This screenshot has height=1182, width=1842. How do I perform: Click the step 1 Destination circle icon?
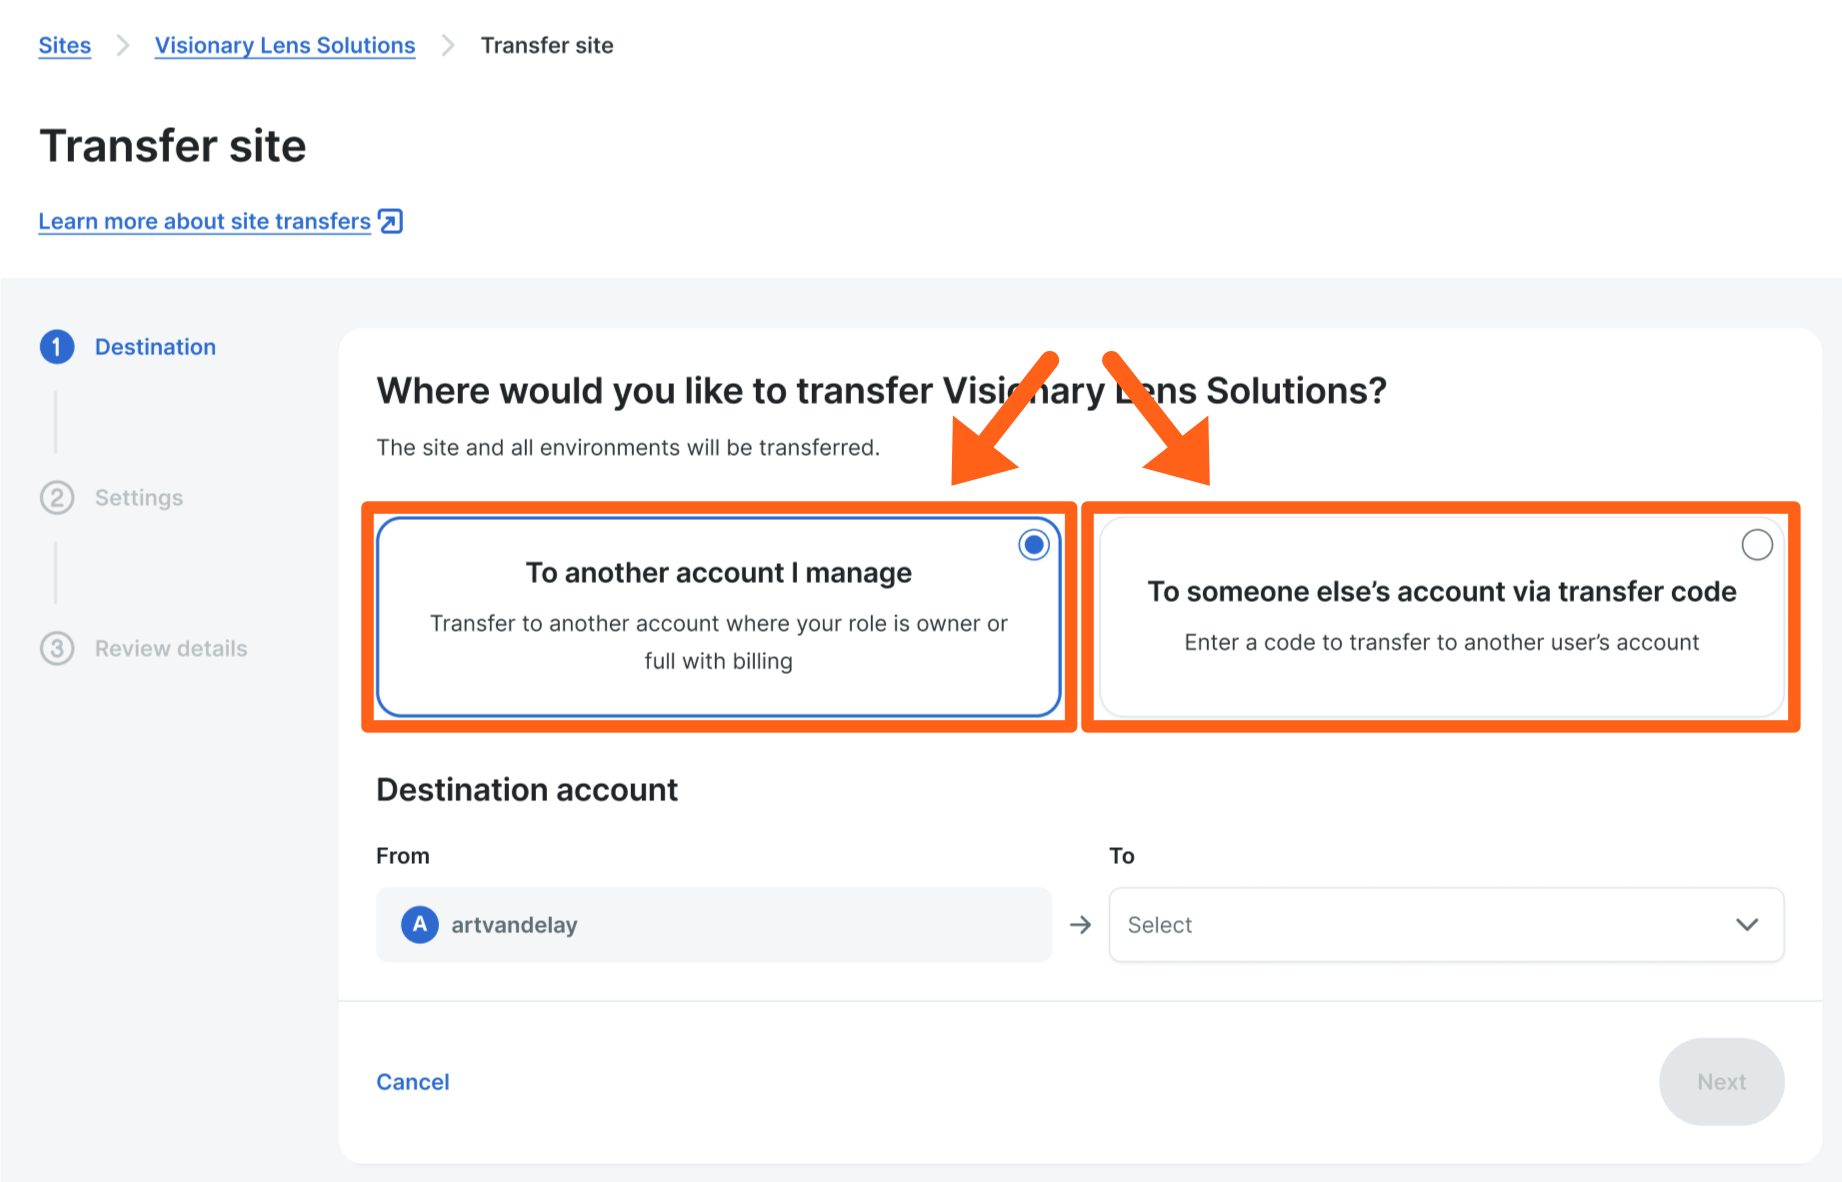(57, 347)
